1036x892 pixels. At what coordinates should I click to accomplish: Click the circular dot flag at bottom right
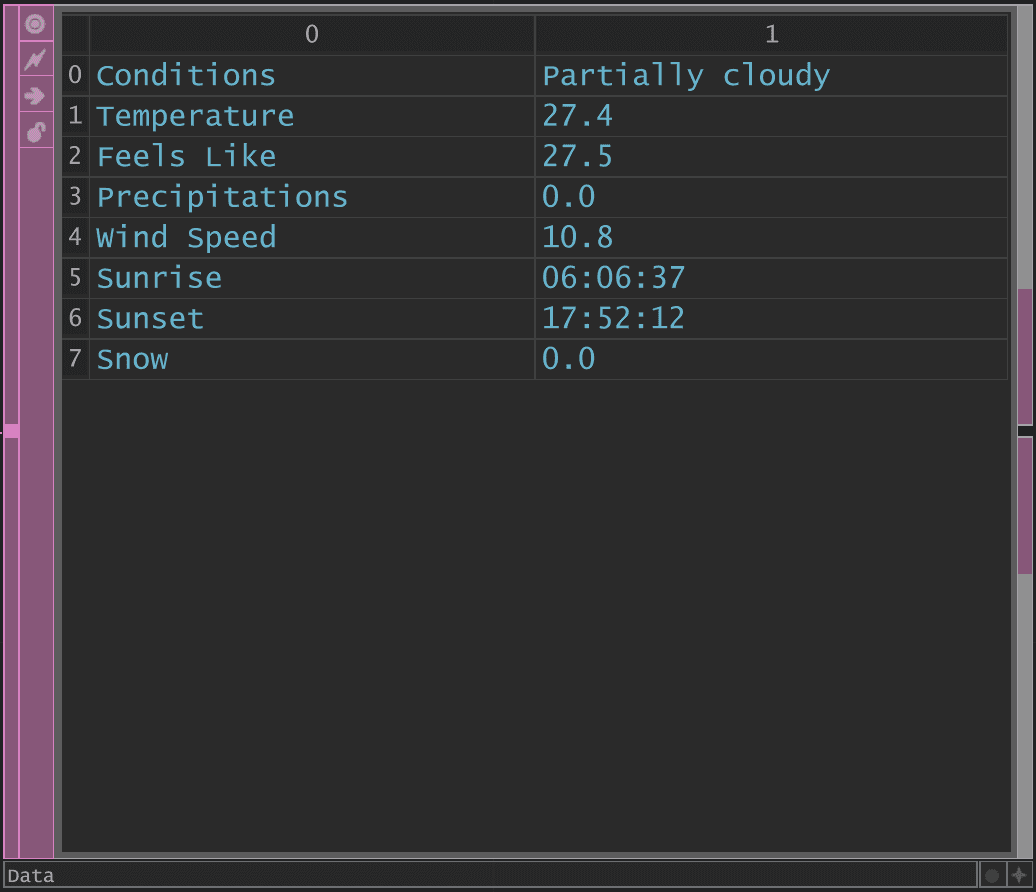pyautogui.click(x=992, y=875)
